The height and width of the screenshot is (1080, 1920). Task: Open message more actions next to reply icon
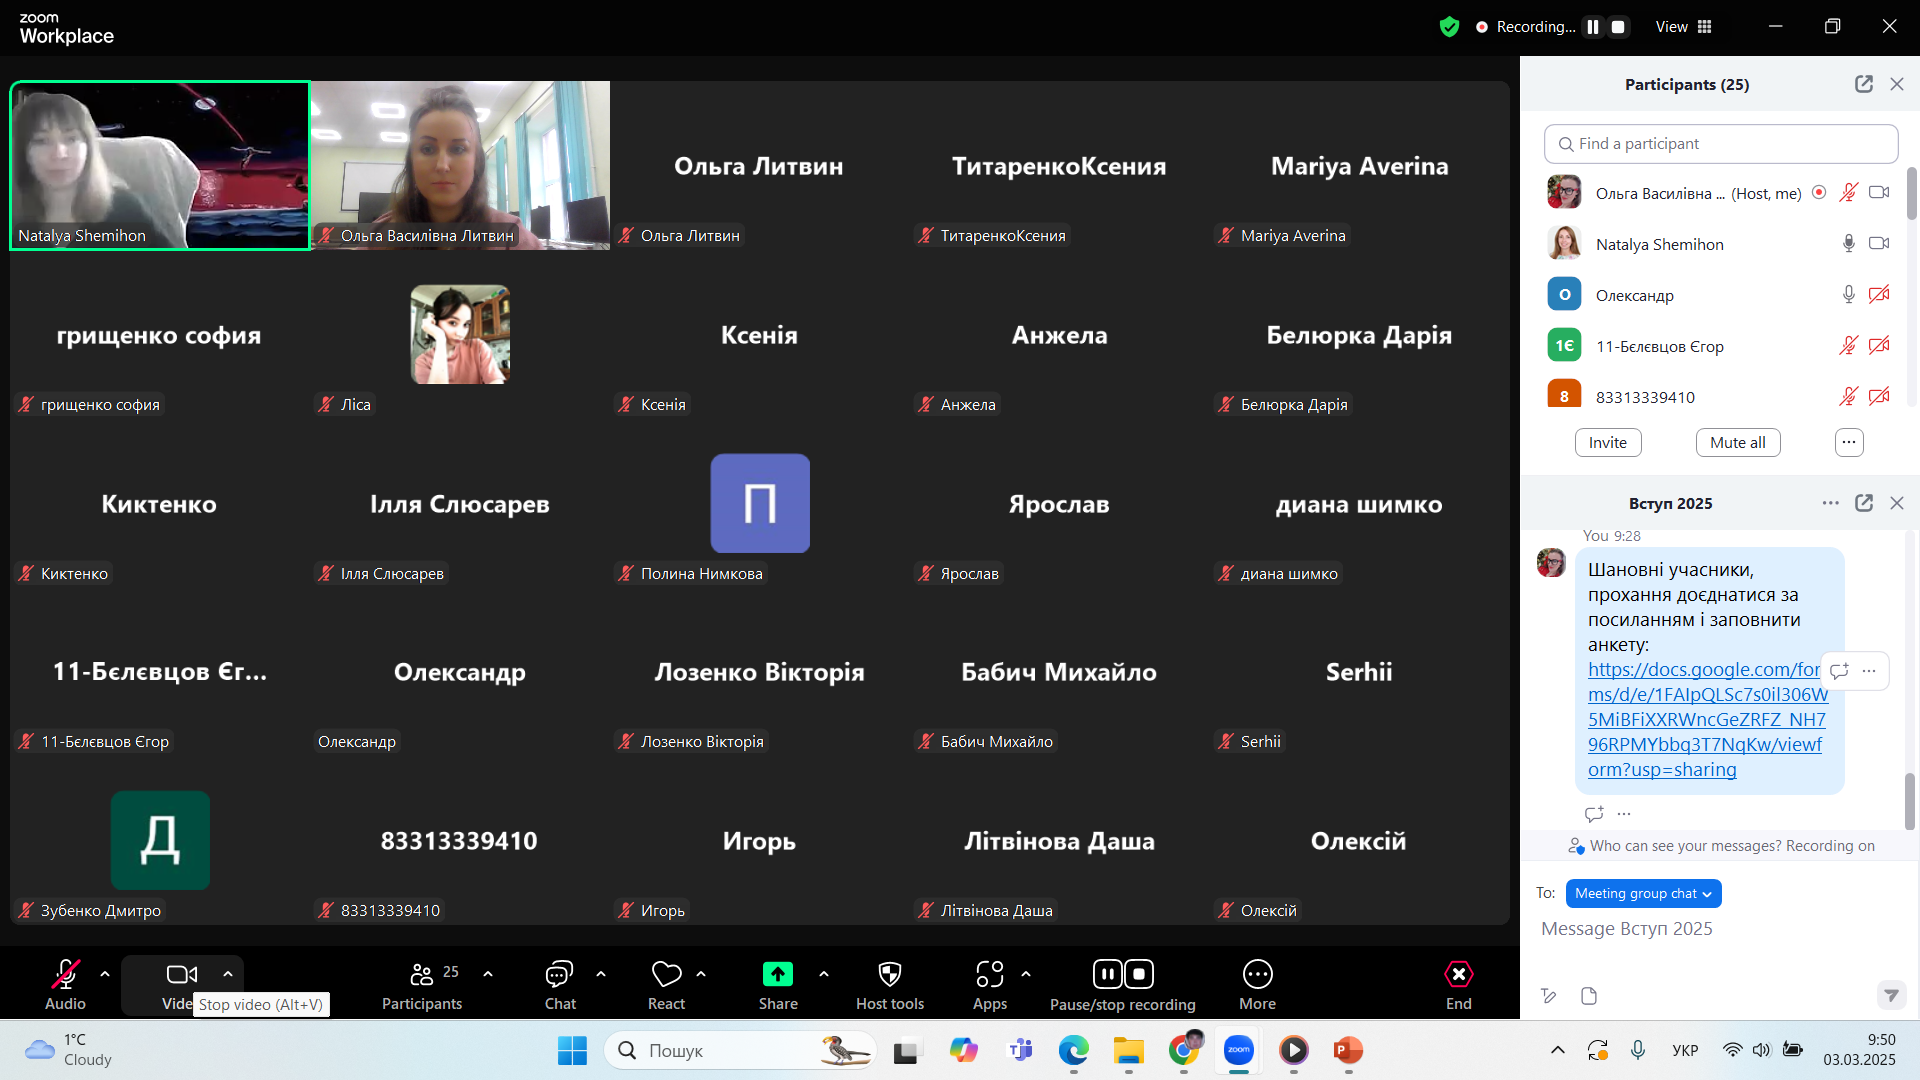click(x=1869, y=670)
